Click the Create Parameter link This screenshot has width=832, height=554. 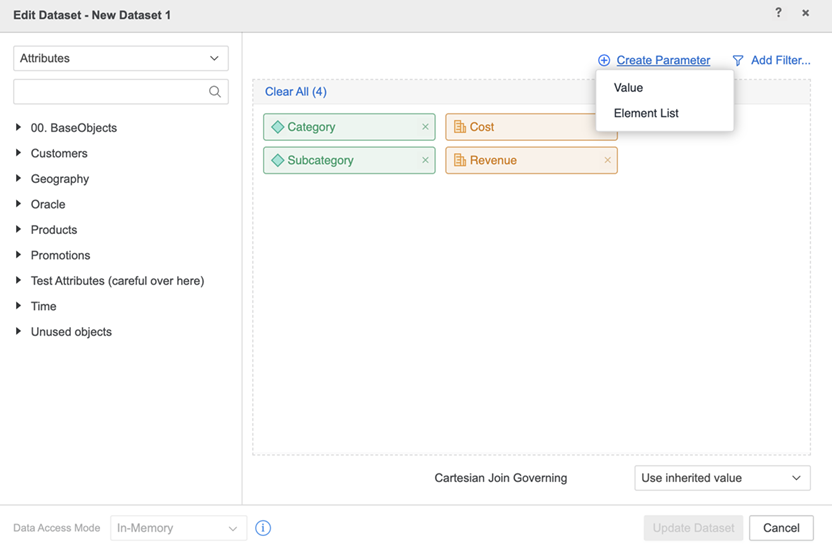pos(663,60)
